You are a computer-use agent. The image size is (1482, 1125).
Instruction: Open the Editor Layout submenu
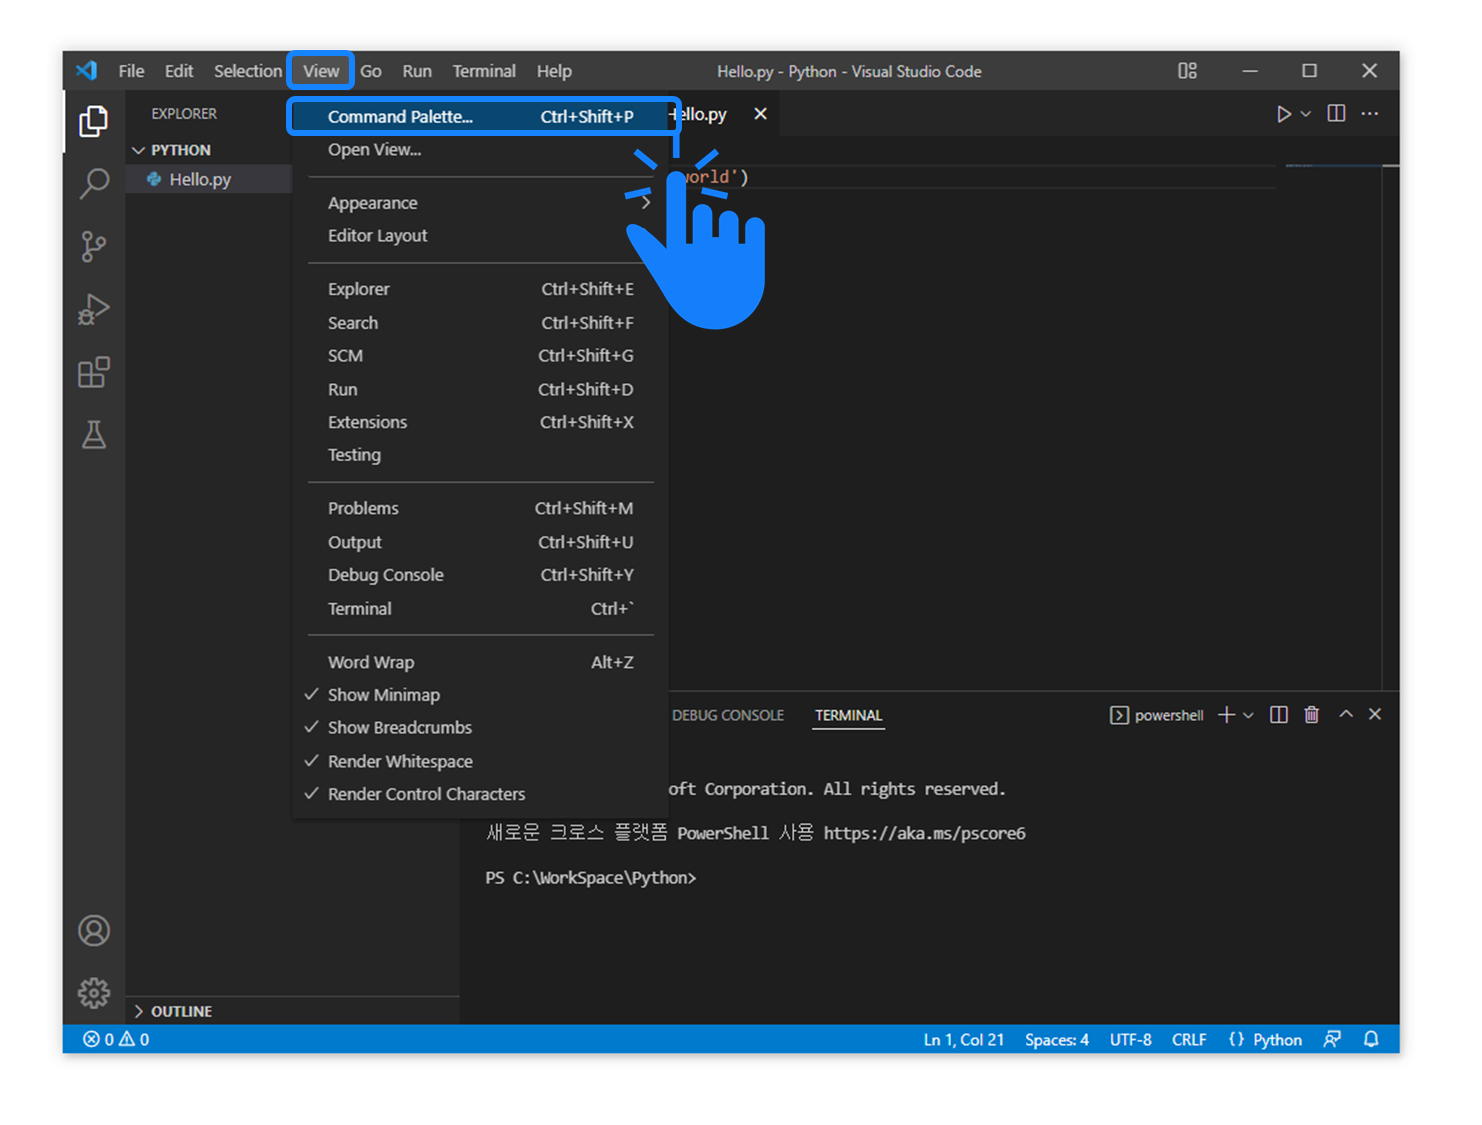(x=480, y=236)
